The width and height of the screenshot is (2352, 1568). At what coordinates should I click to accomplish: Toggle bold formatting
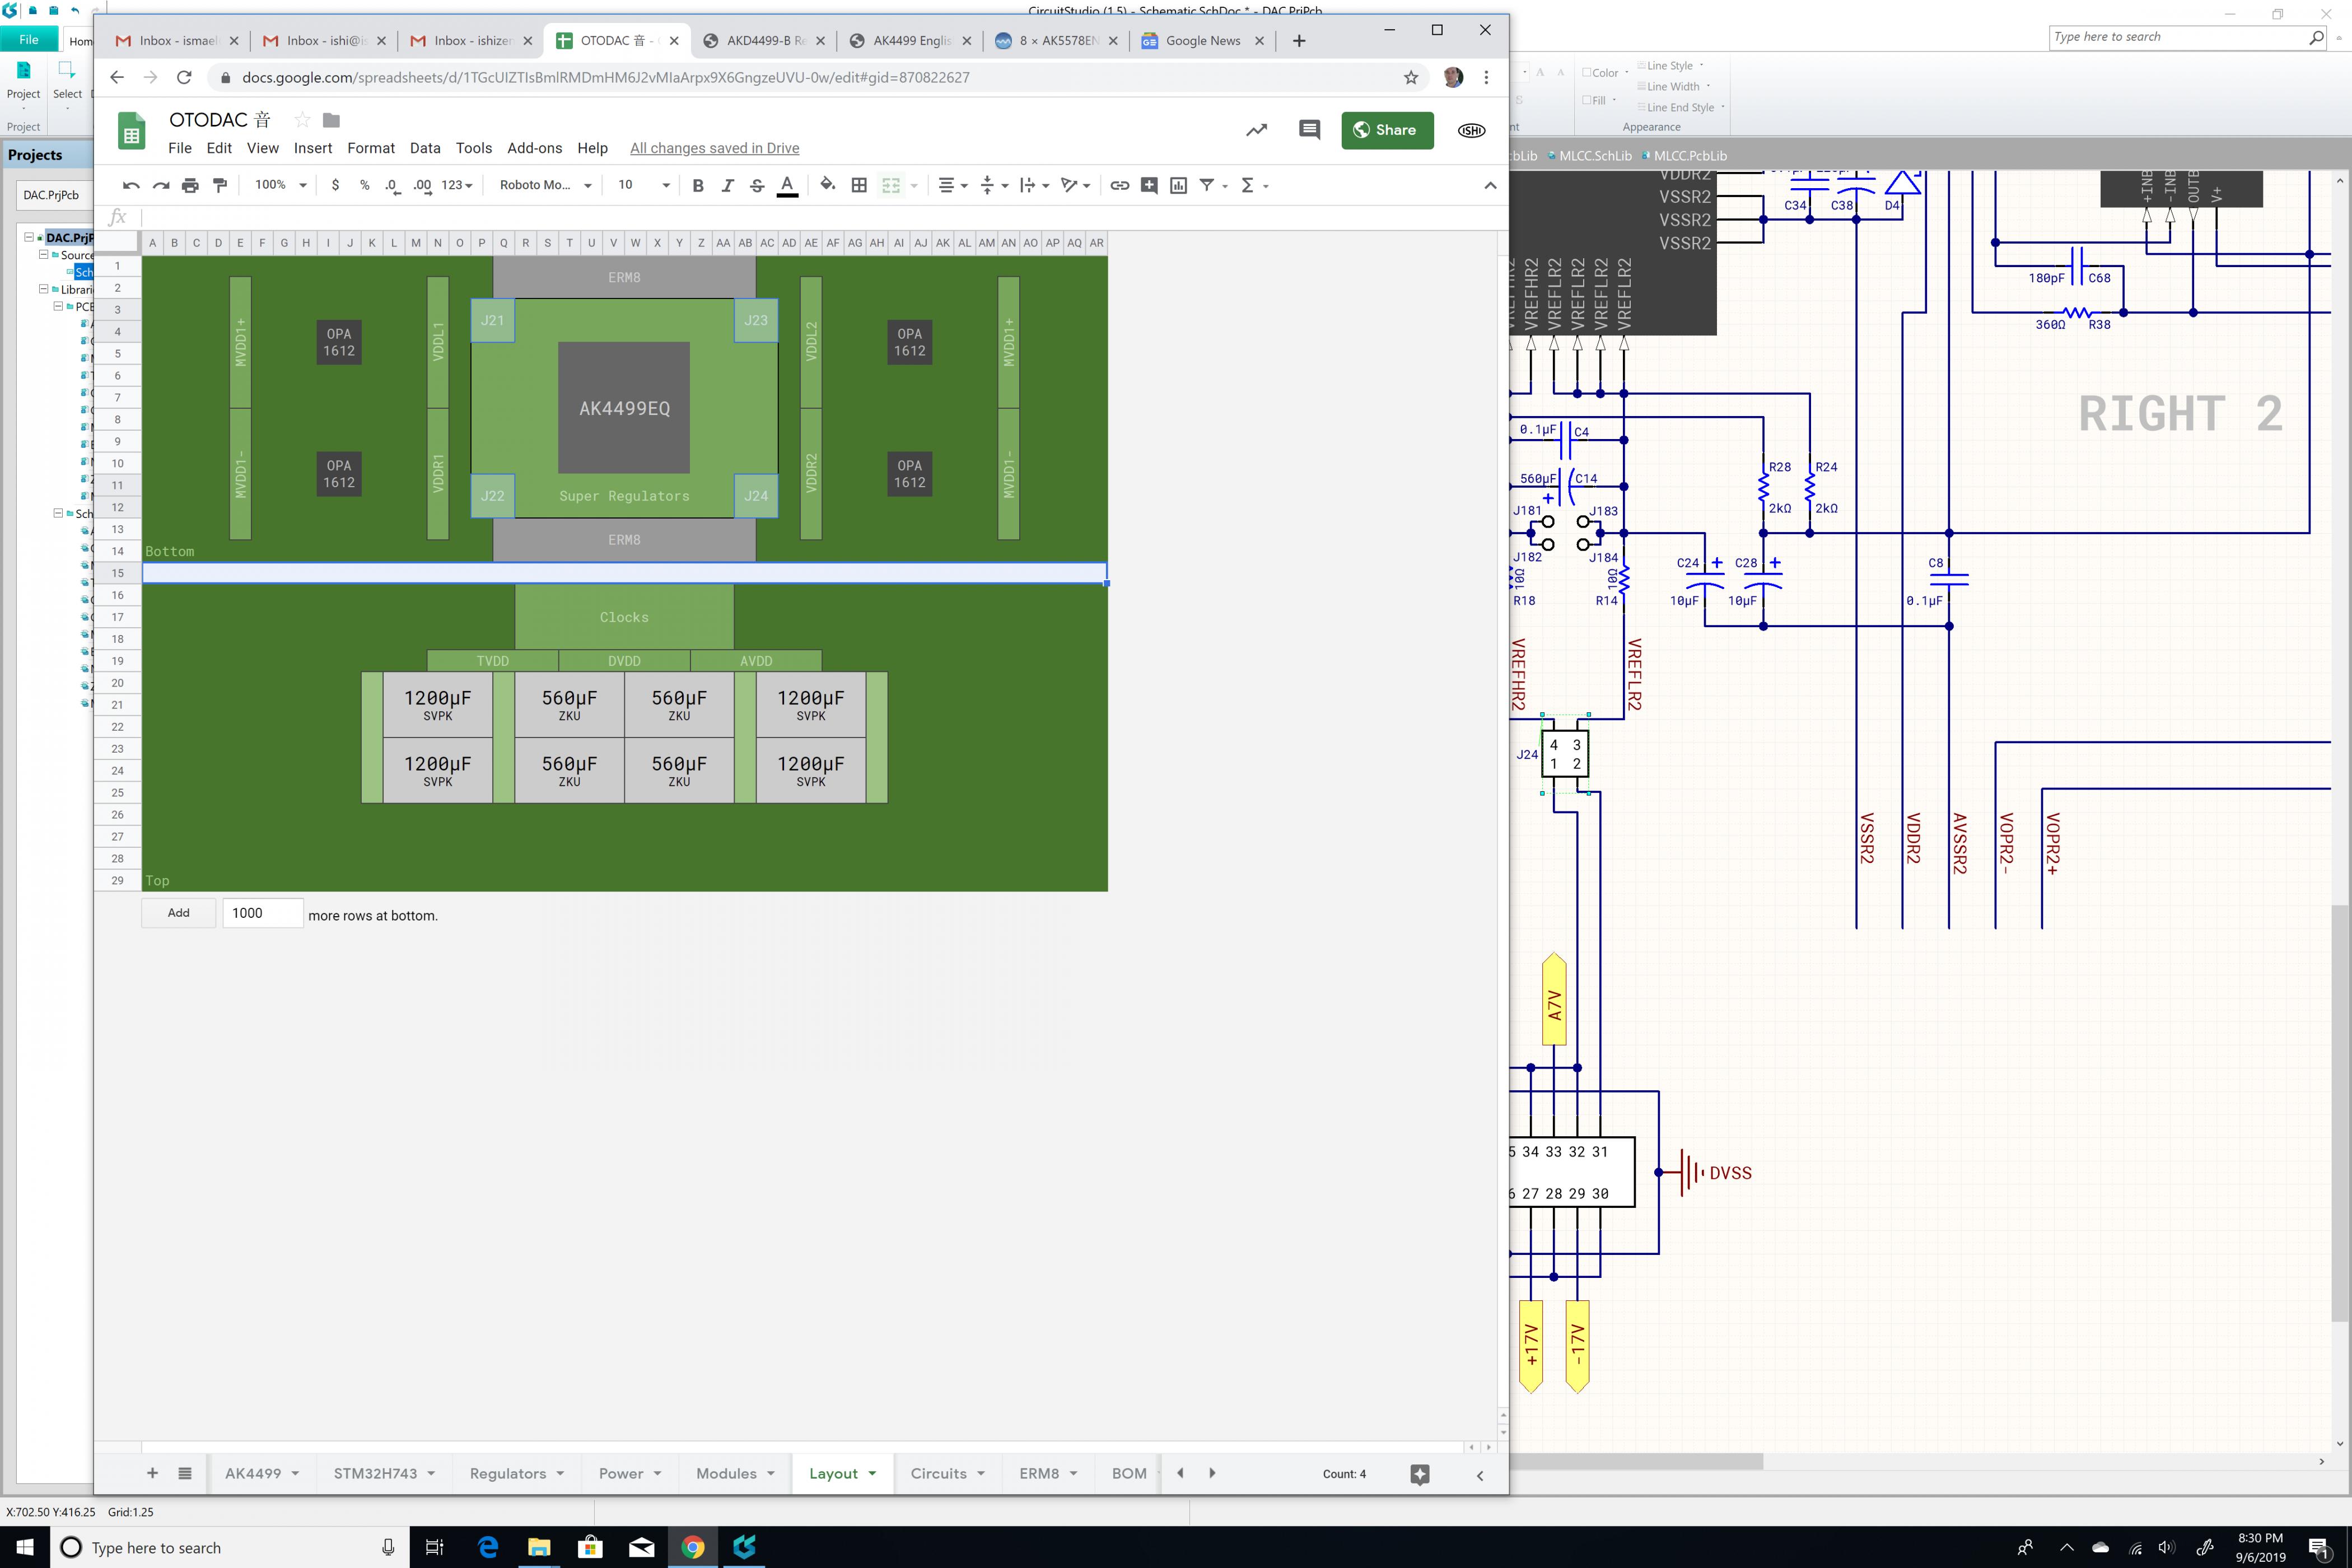click(698, 185)
